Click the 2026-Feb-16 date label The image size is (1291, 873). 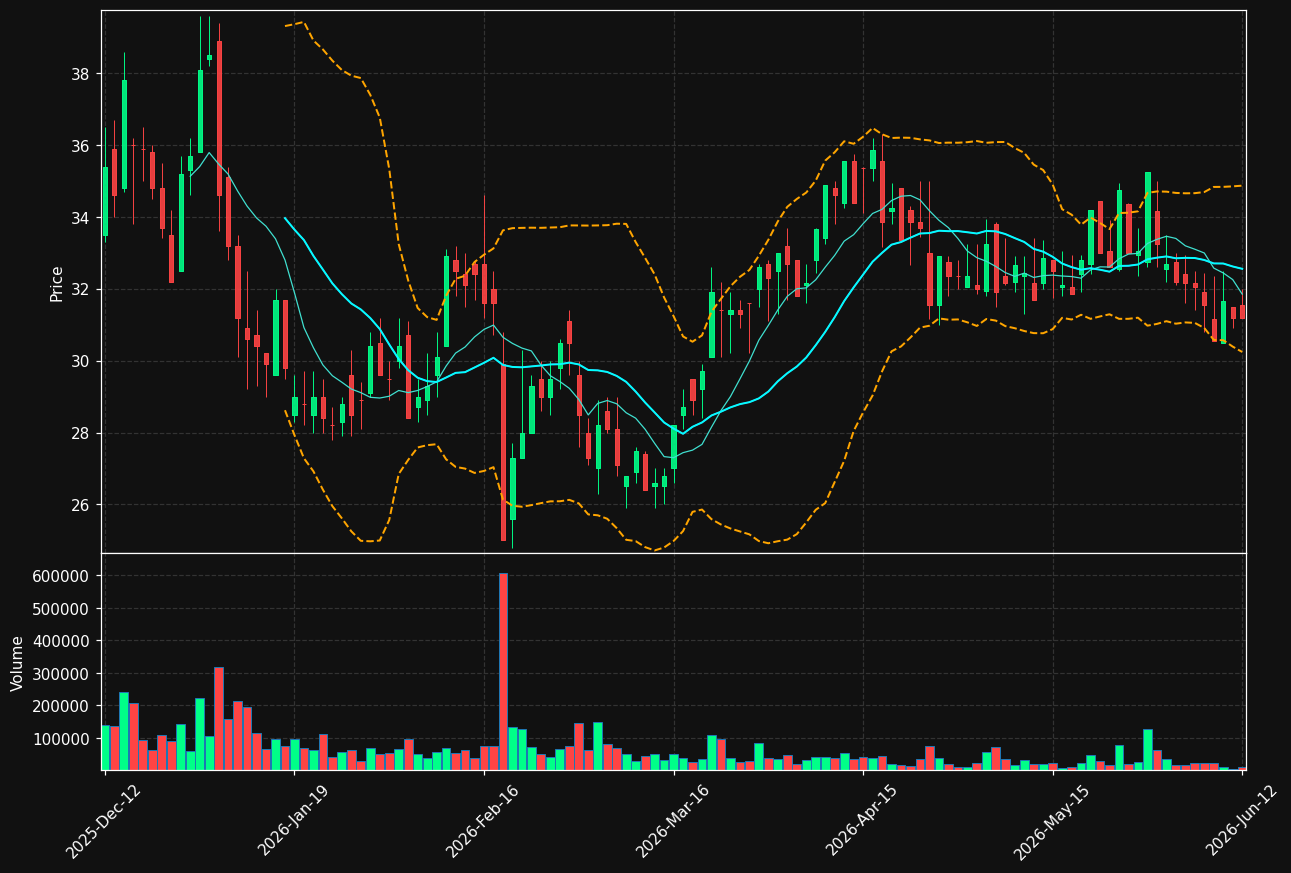(482, 822)
